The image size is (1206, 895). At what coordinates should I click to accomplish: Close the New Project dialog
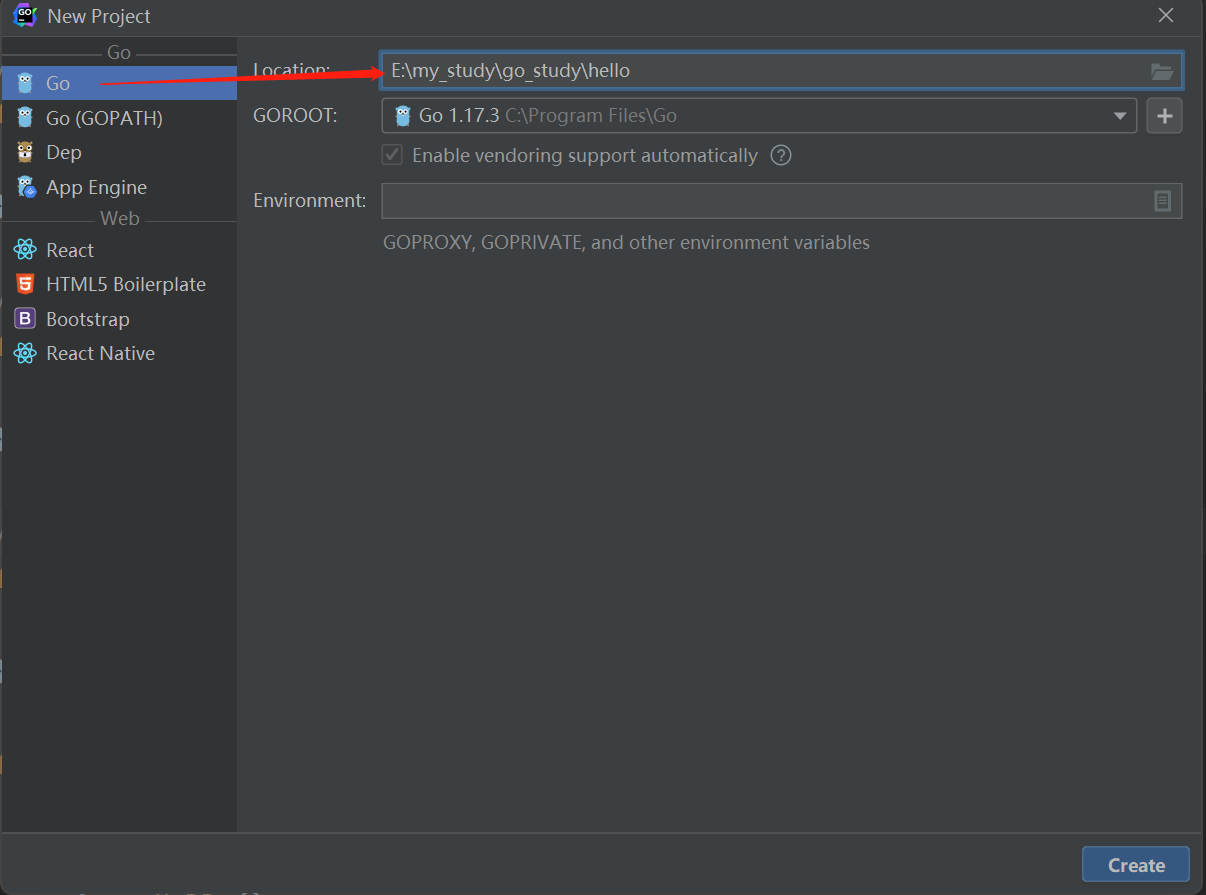1166,15
